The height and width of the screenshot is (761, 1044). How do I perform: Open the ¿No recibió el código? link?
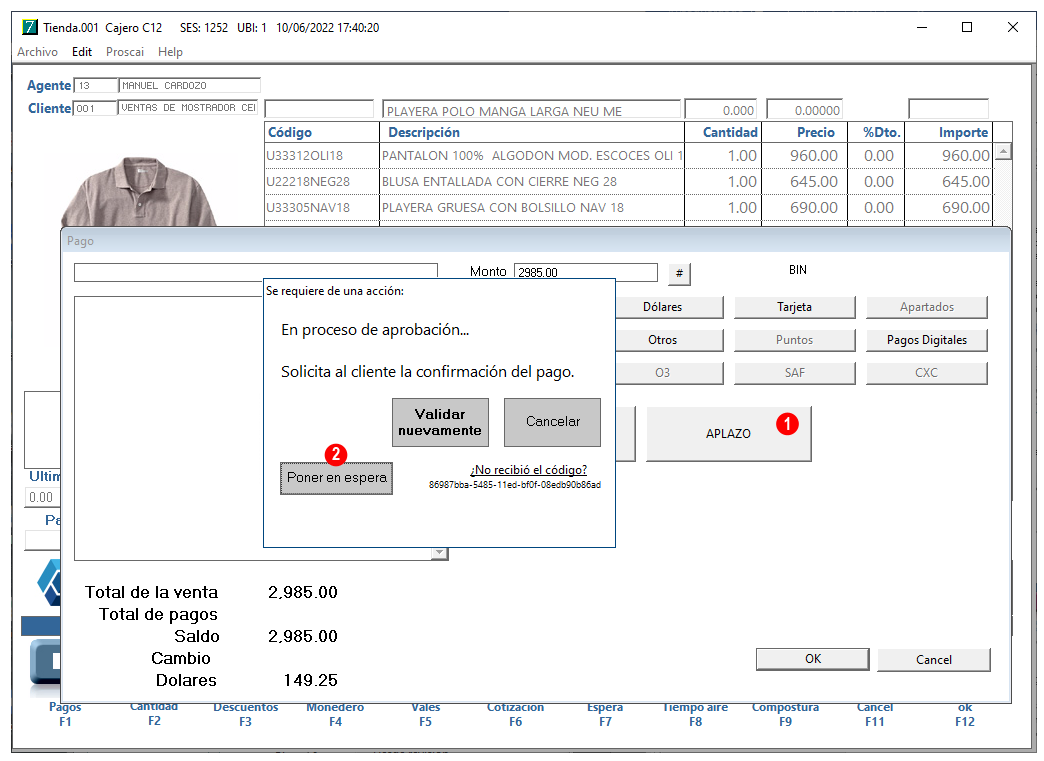(529, 470)
